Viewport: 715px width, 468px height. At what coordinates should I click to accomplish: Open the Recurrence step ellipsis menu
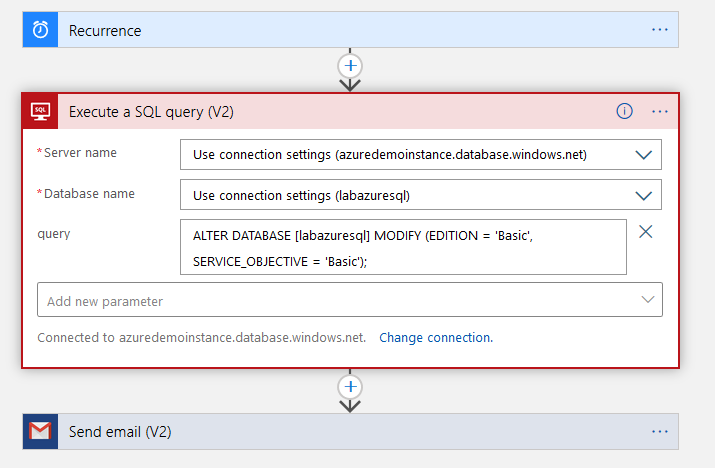660,30
